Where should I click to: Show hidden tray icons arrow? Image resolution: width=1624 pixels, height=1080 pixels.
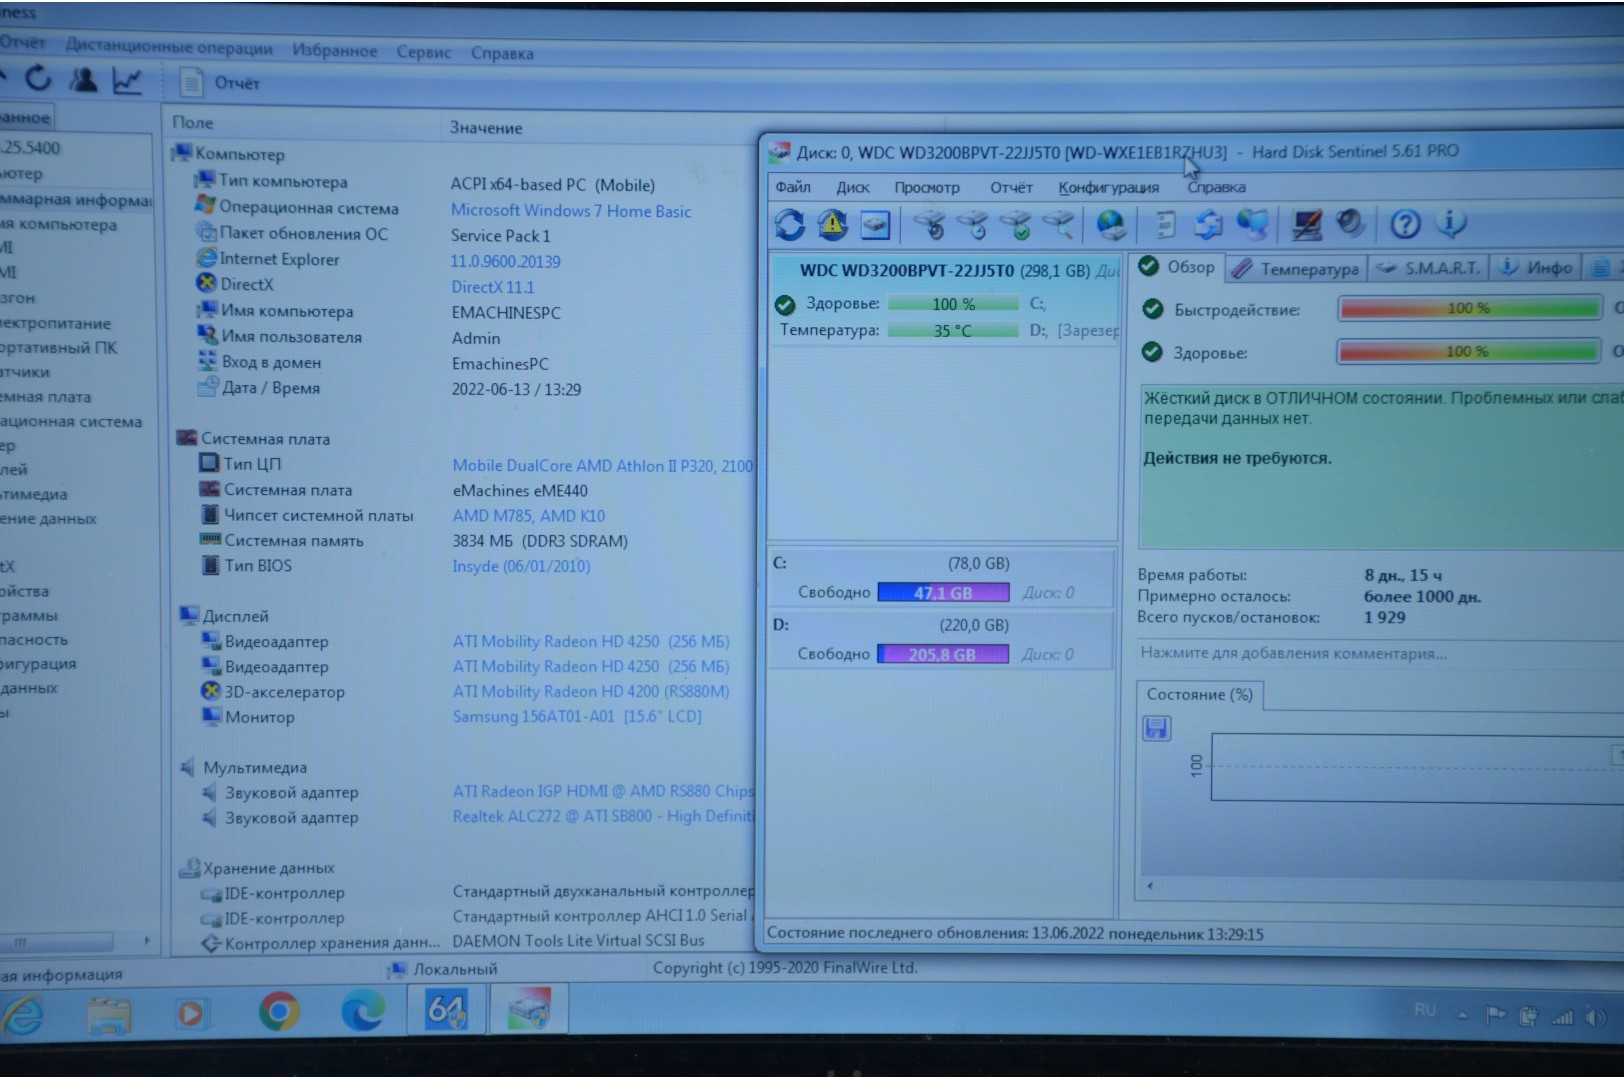tap(1462, 1015)
